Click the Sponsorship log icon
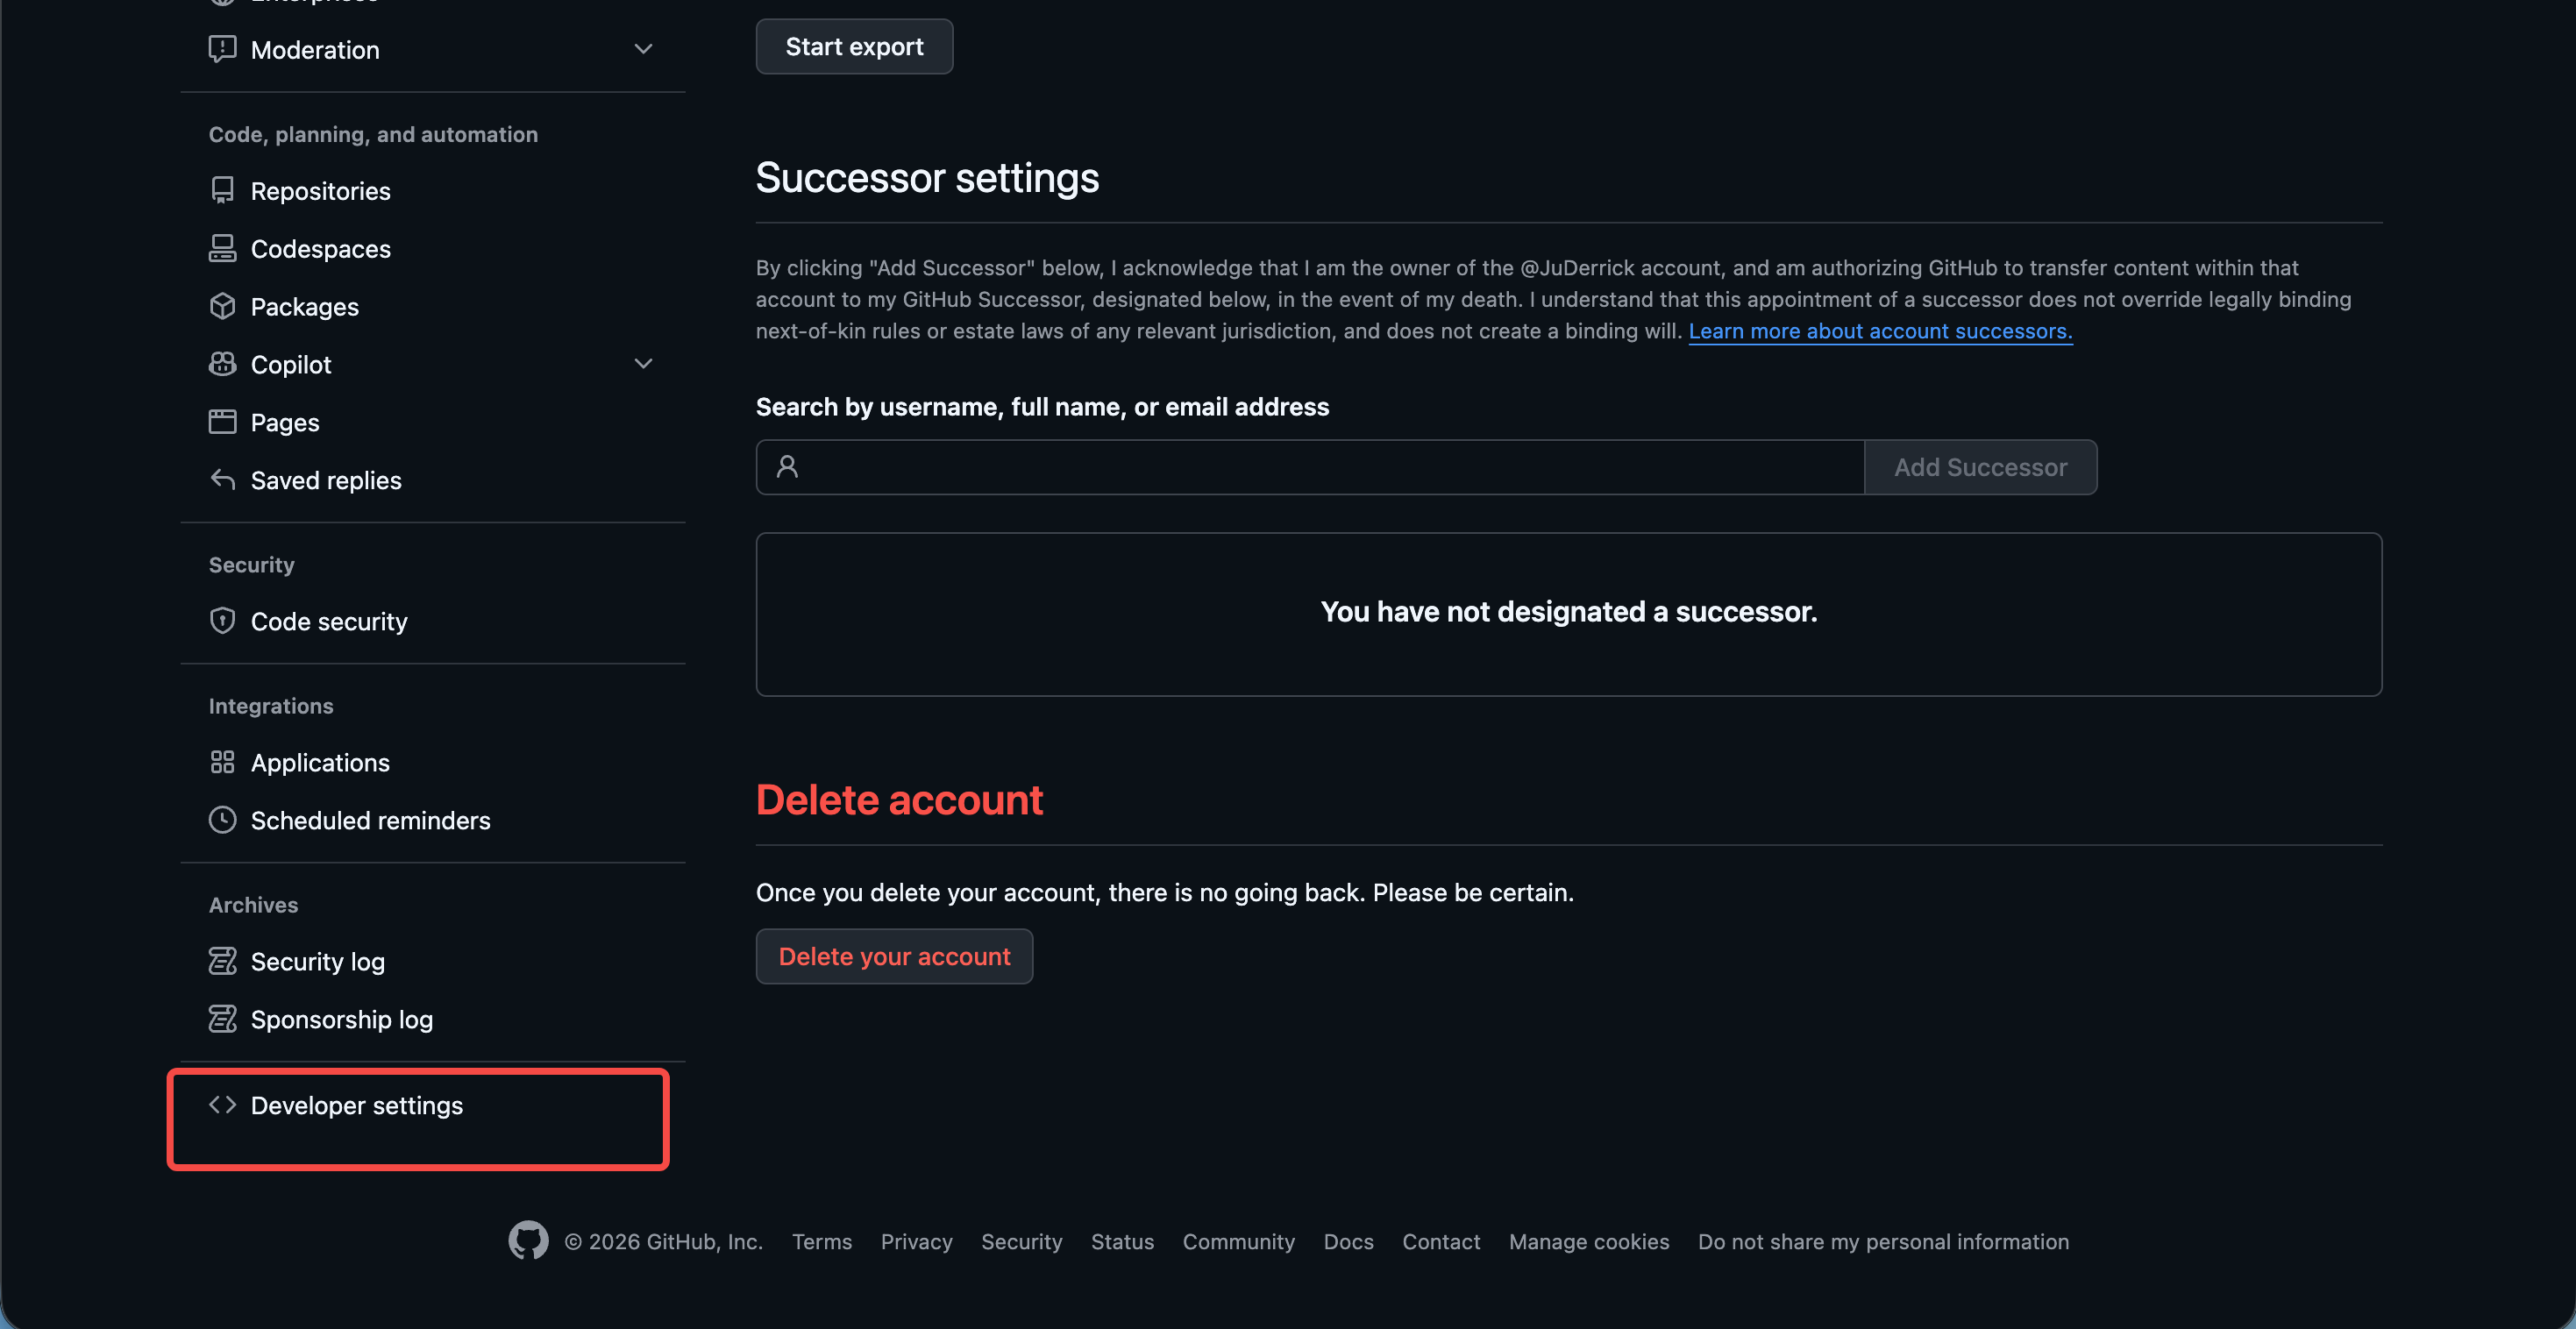This screenshot has height=1329, width=2576. [x=222, y=1019]
